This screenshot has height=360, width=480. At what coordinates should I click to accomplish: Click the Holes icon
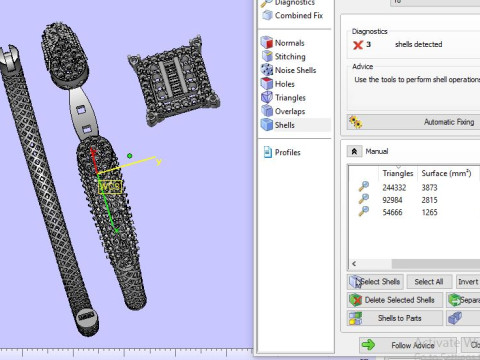pyautogui.click(x=267, y=84)
